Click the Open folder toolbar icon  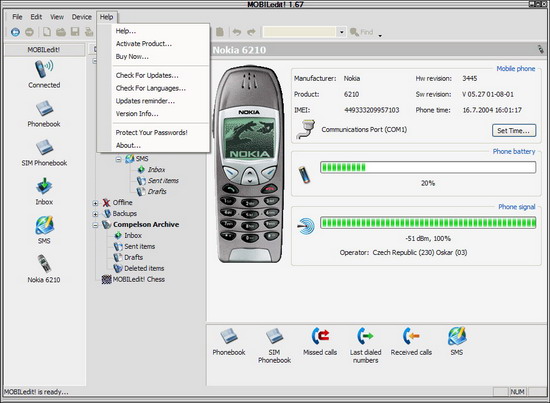[x=61, y=32]
